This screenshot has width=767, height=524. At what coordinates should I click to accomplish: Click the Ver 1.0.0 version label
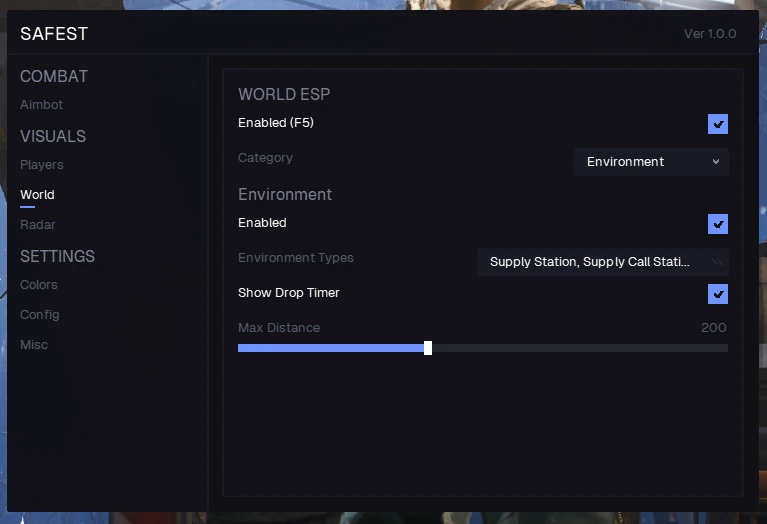point(710,34)
